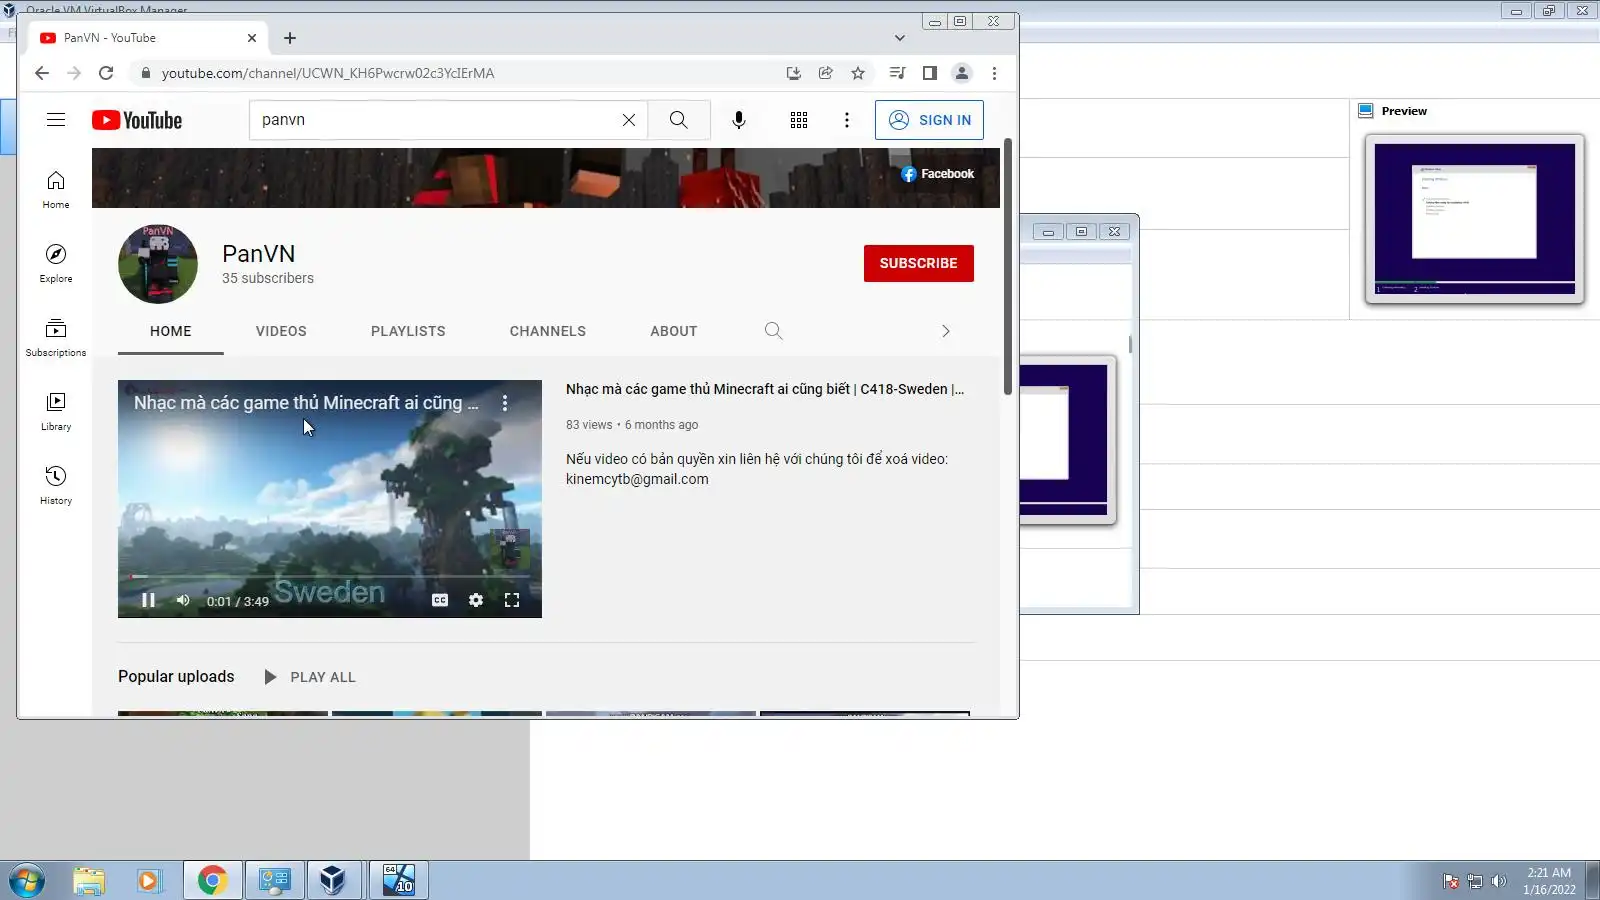
Task: Search within the PanVN channel
Action: [x=773, y=331]
